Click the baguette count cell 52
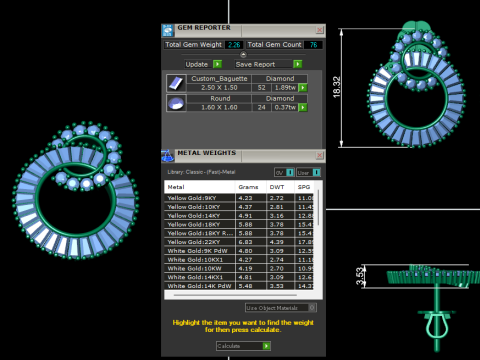 click(x=262, y=88)
